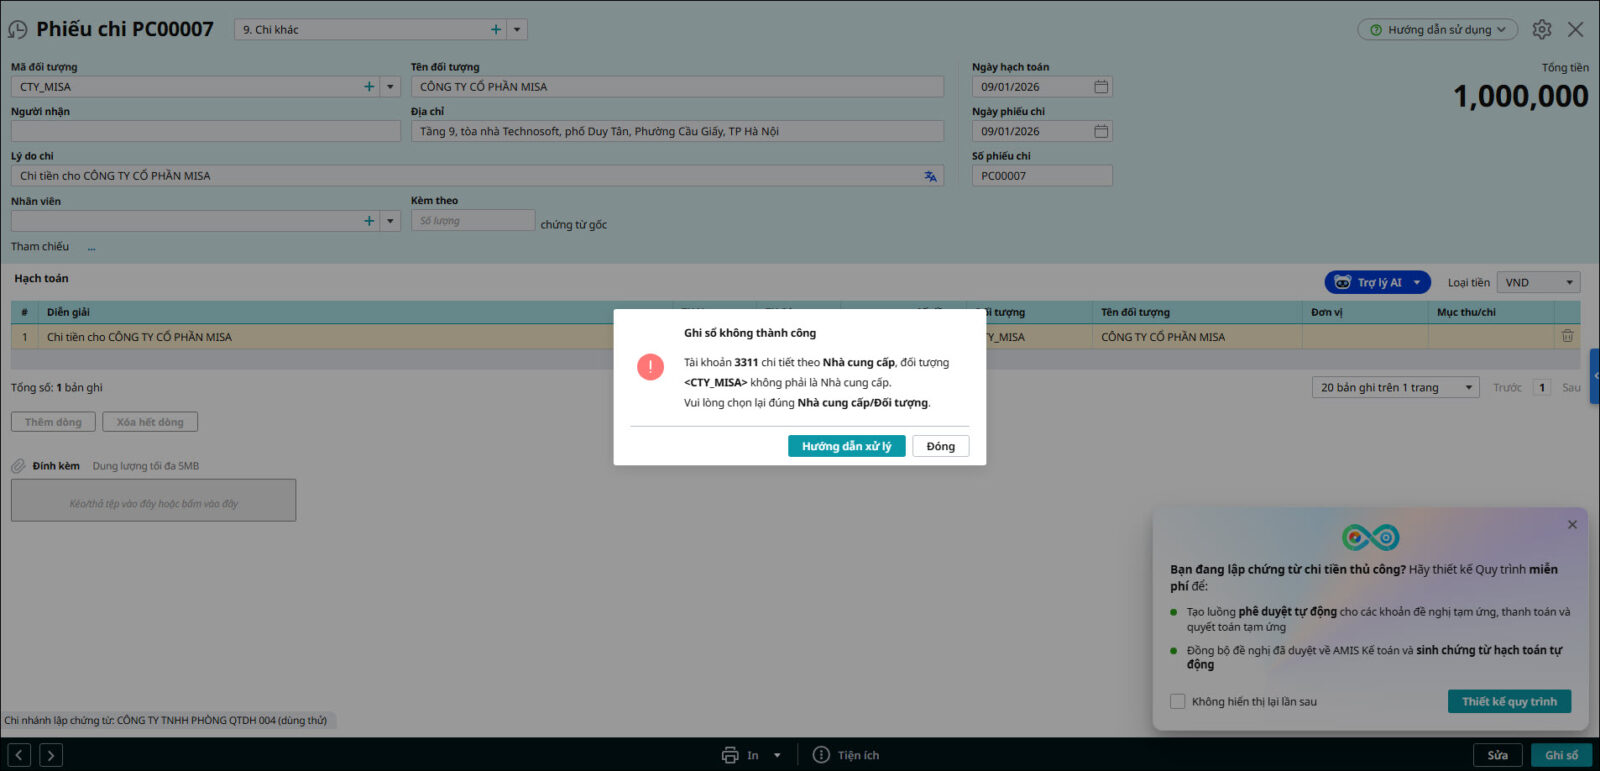Open calendar for Ngày hạch toán

1101,87
